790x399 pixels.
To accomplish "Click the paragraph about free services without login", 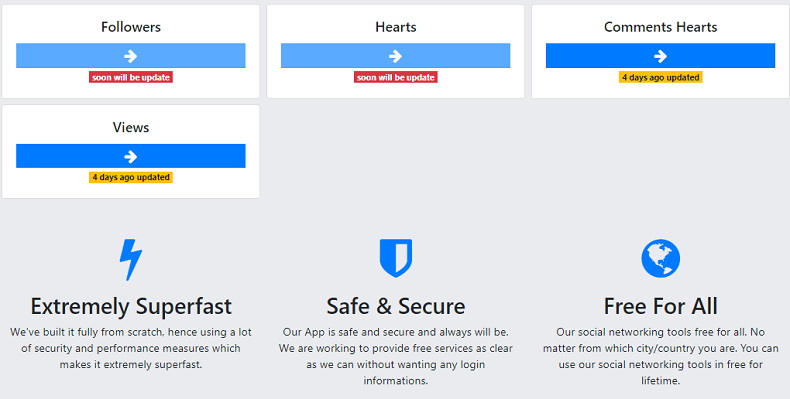I will (x=396, y=356).
